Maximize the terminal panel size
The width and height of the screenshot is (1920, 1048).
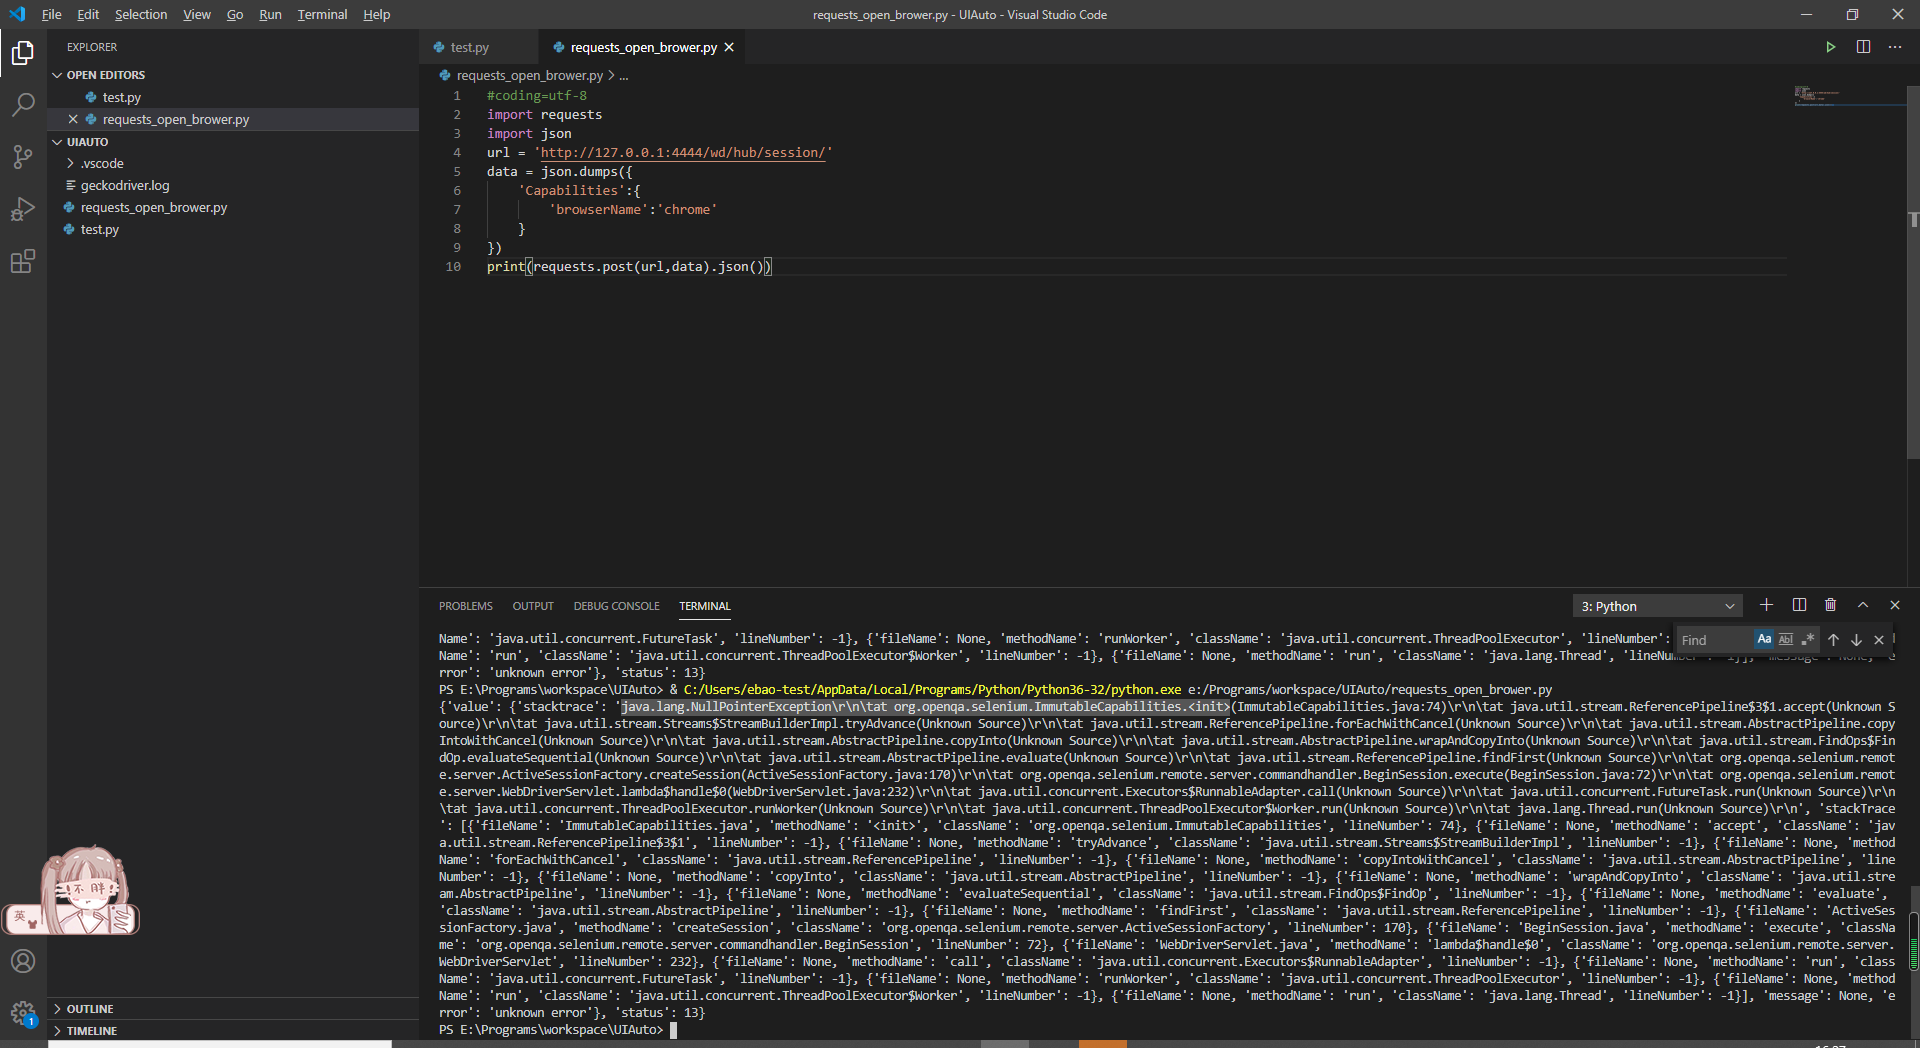[x=1863, y=605]
